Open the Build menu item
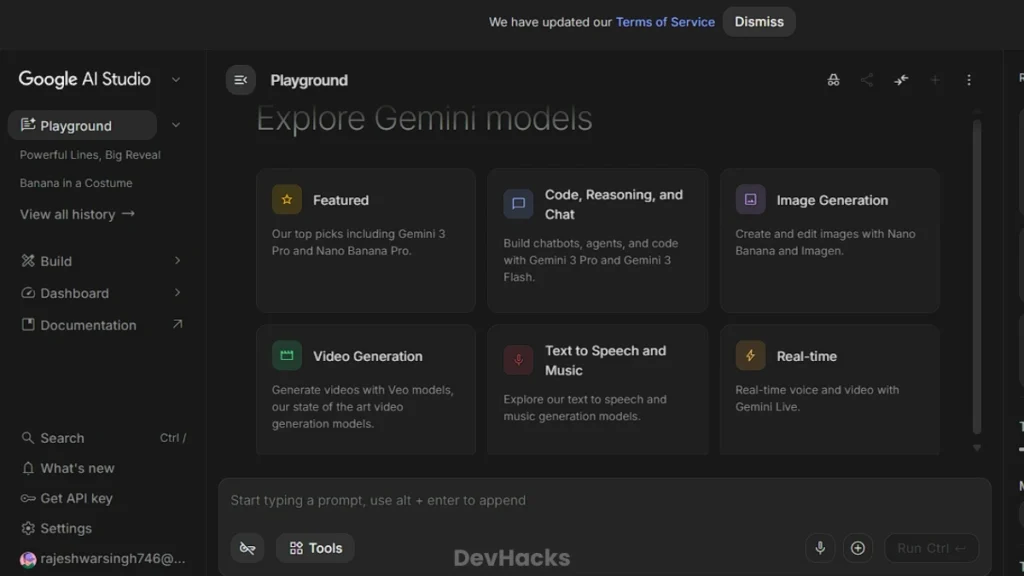The height and width of the screenshot is (576, 1024). click(102, 261)
